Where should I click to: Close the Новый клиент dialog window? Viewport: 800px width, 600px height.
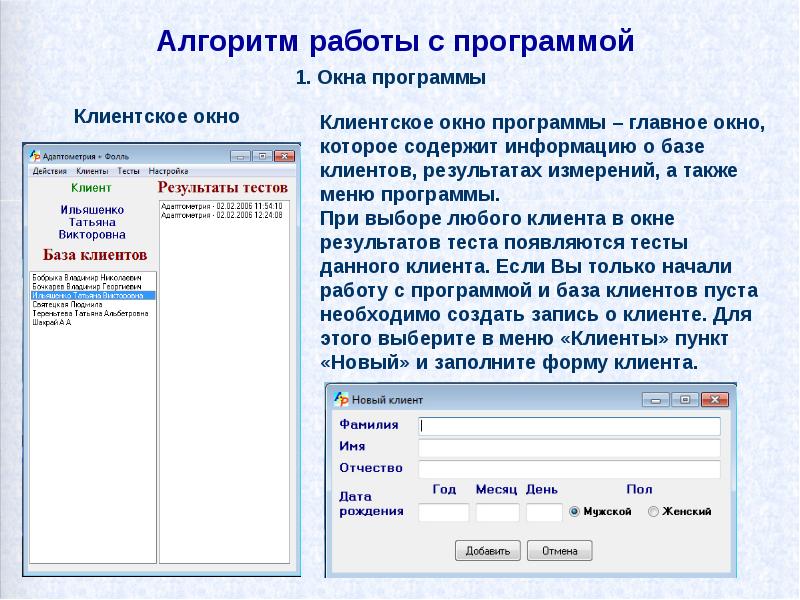point(714,399)
